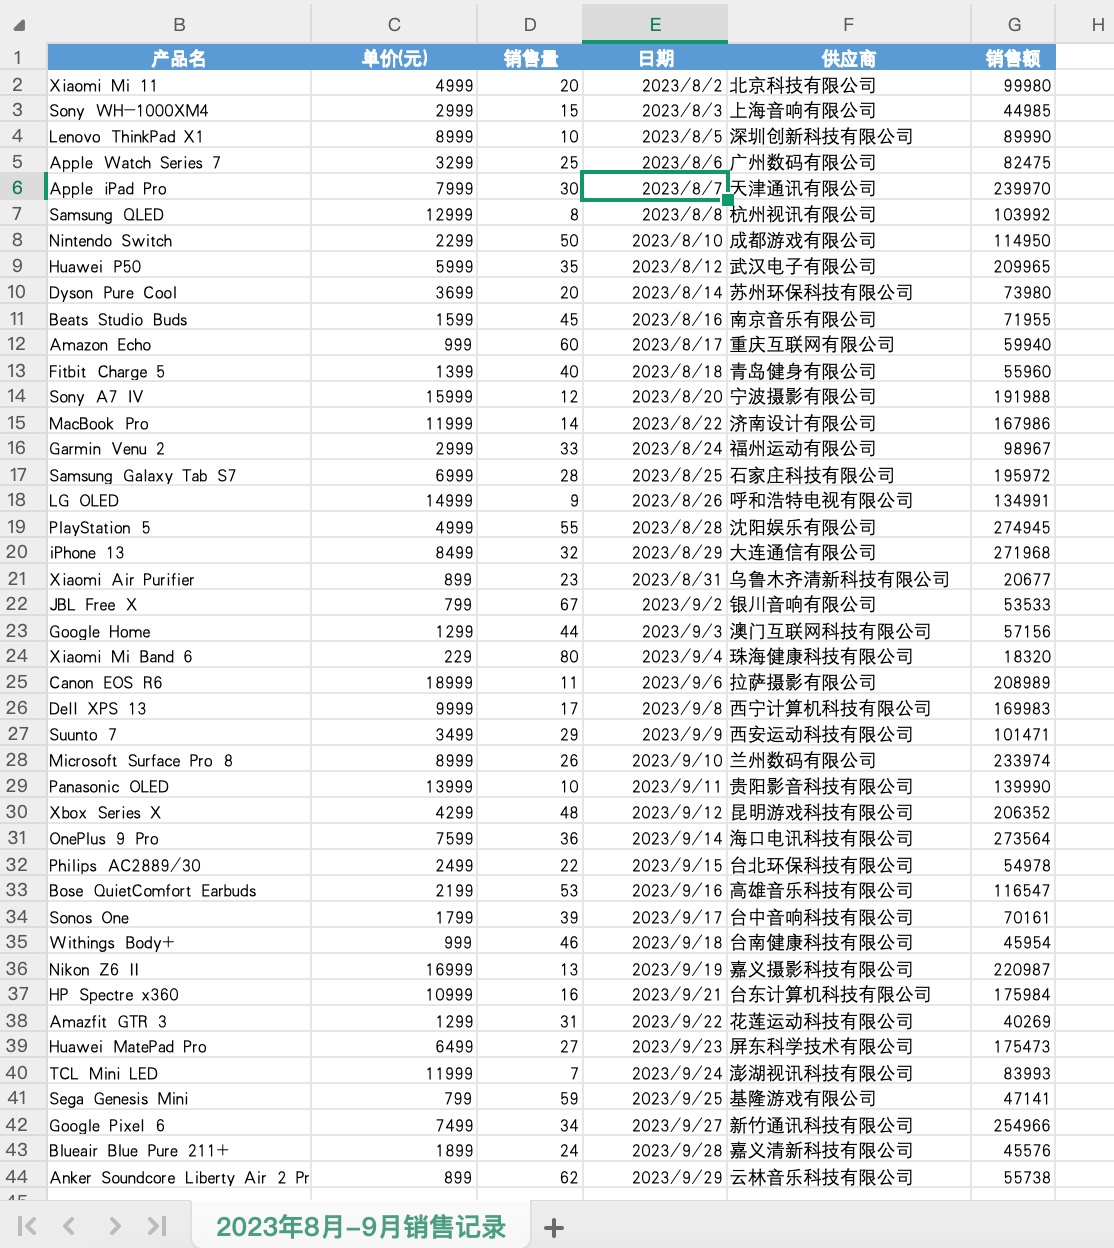The height and width of the screenshot is (1248, 1114).
Task: Select the date cell 2023/8/7
Action: point(655,188)
